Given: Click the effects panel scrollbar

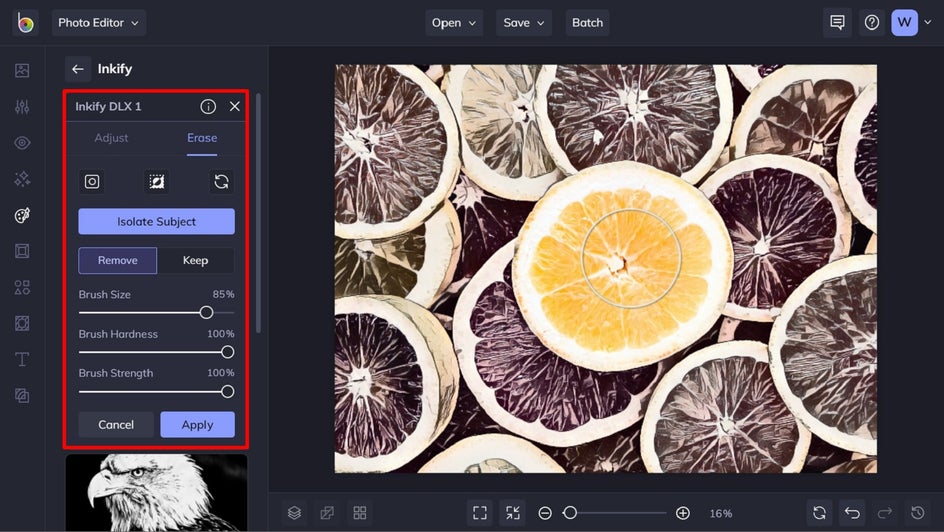Looking at the screenshot, I should coord(258,212).
